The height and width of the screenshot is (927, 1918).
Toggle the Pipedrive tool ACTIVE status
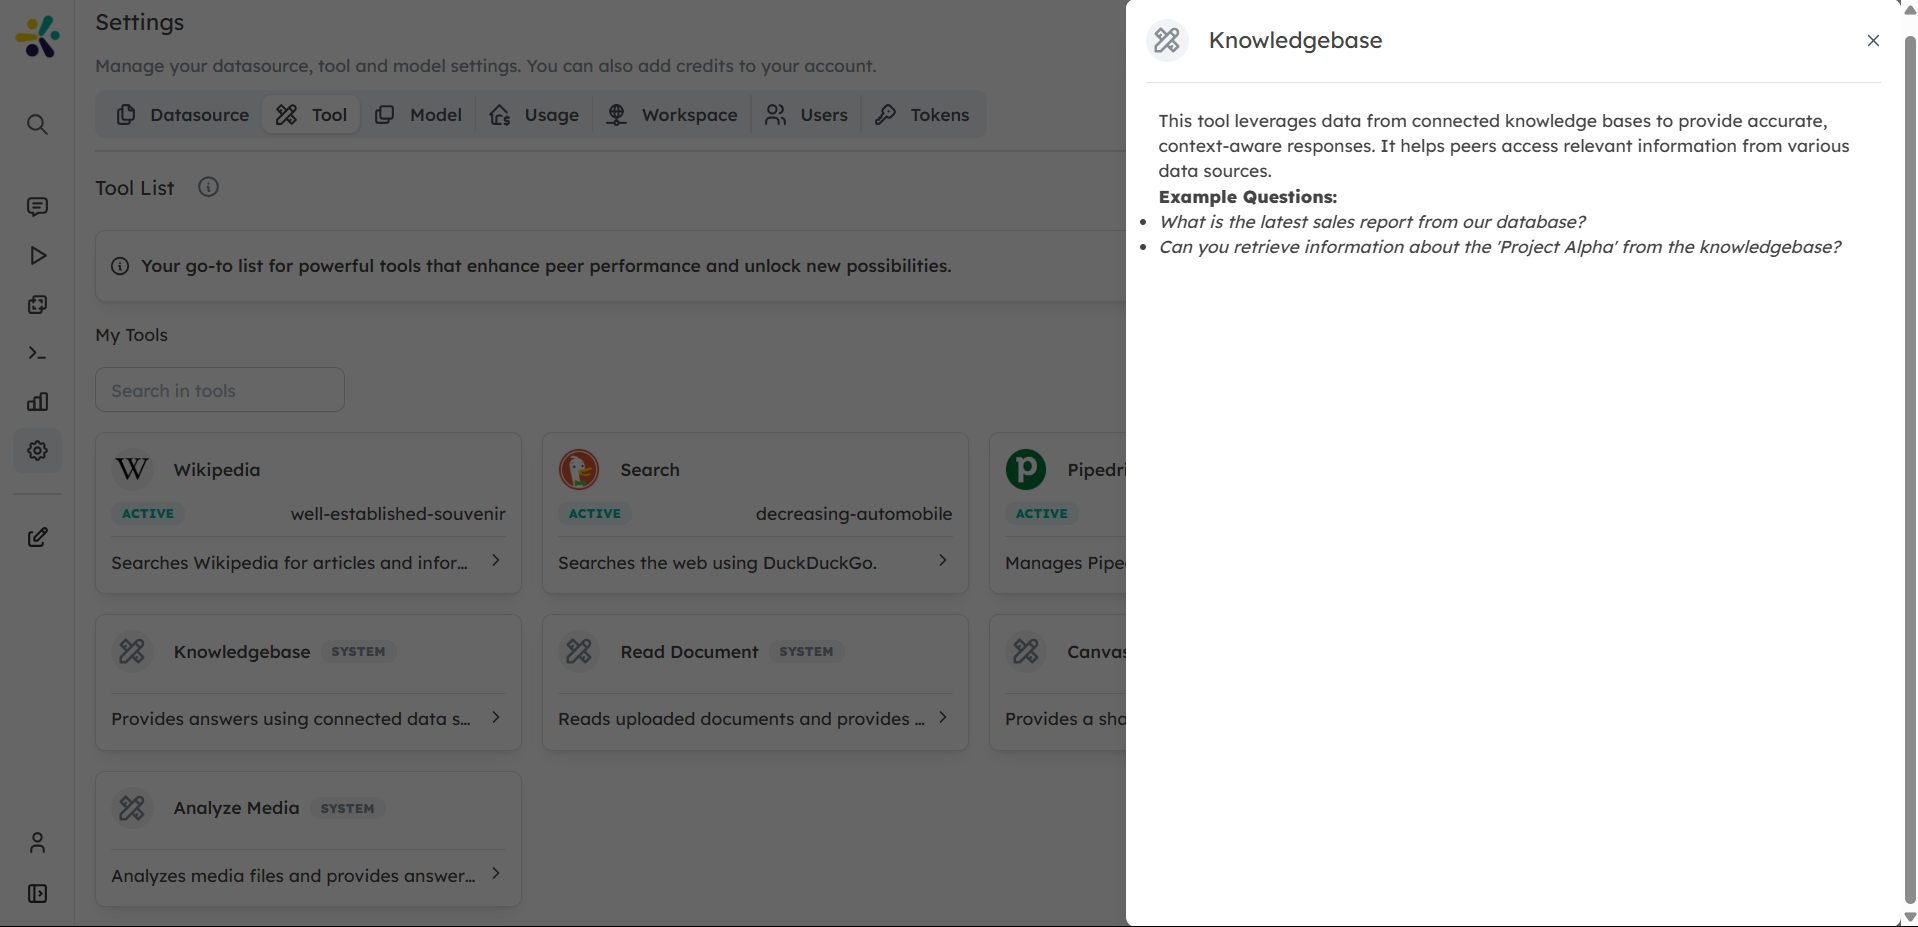(1041, 513)
